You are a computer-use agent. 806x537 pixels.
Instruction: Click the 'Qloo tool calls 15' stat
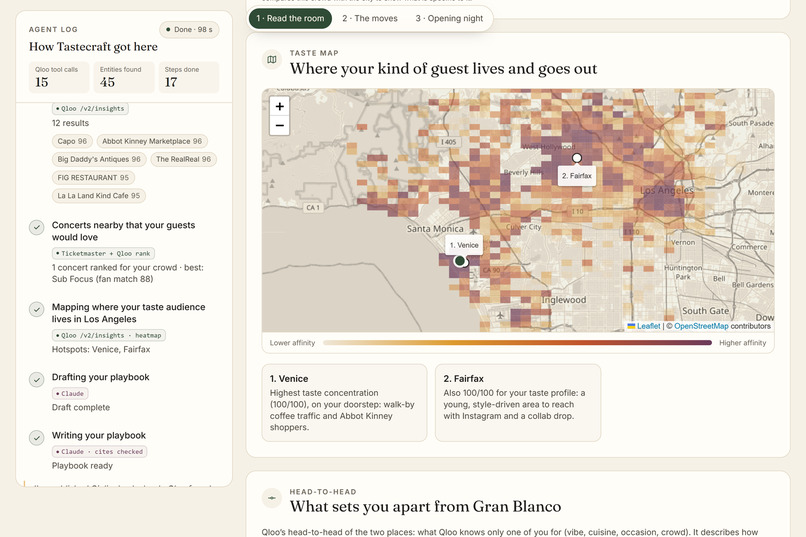point(59,77)
